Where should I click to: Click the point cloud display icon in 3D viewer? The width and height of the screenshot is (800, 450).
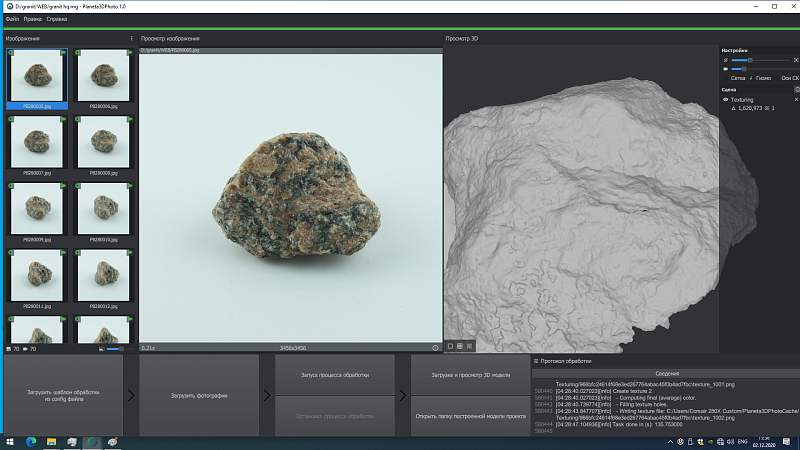pyautogui.click(x=469, y=346)
